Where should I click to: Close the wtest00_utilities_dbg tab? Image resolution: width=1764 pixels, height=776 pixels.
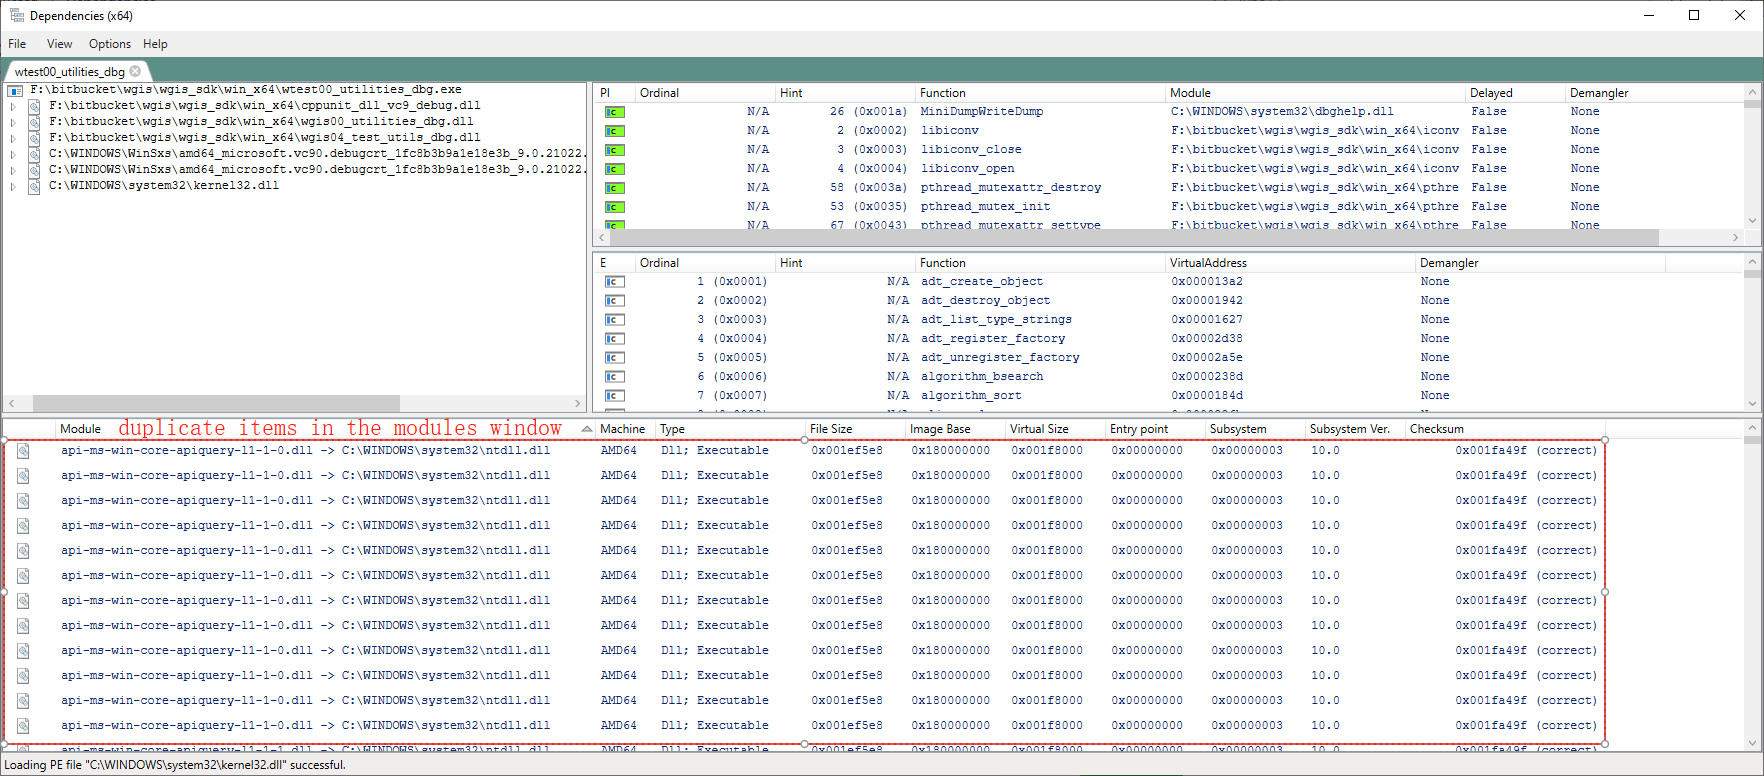(135, 71)
